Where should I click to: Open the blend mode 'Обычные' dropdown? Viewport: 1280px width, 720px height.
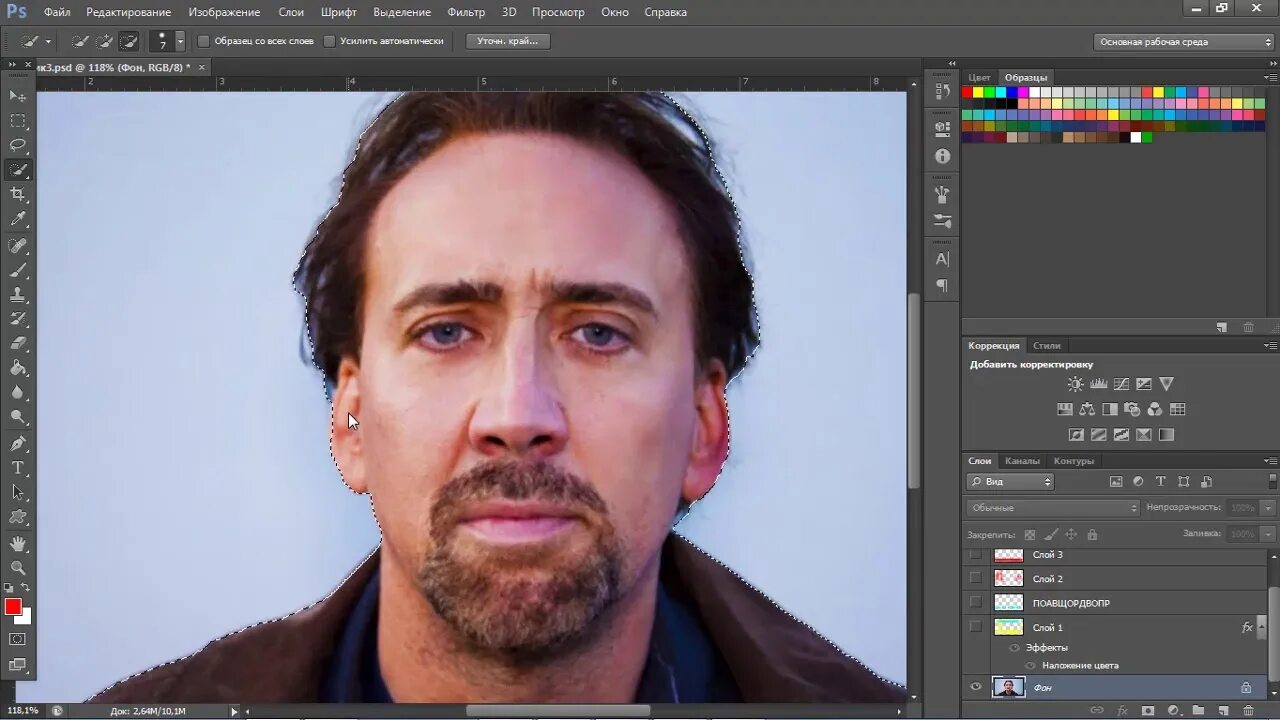1053,508
